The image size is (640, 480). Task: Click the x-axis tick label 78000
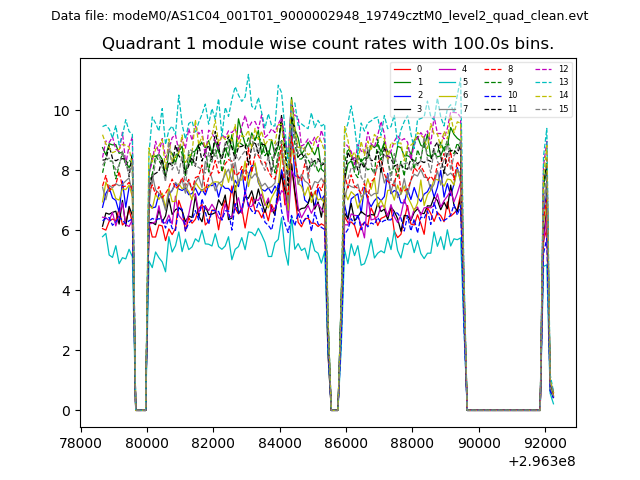82,443
